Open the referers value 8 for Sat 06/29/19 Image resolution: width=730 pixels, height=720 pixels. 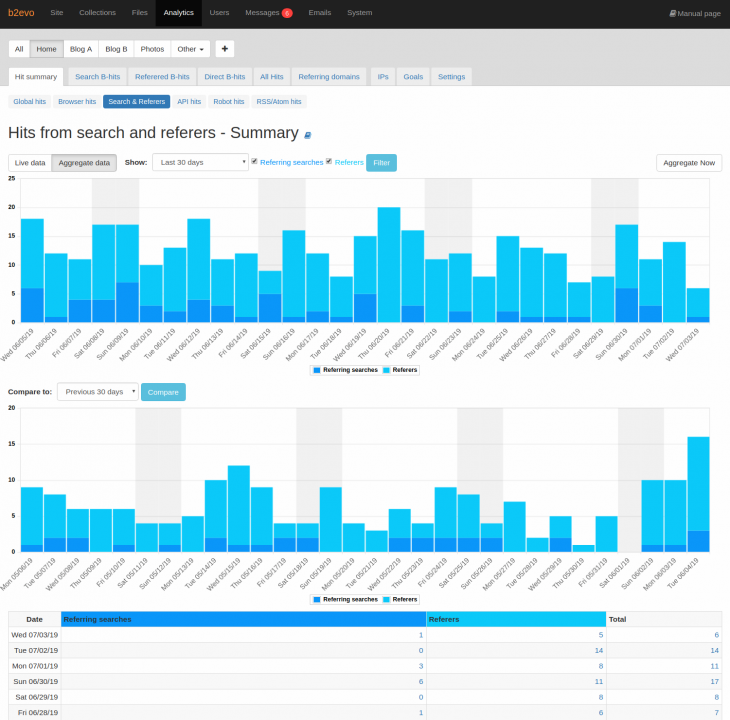click(x=601, y=697)
